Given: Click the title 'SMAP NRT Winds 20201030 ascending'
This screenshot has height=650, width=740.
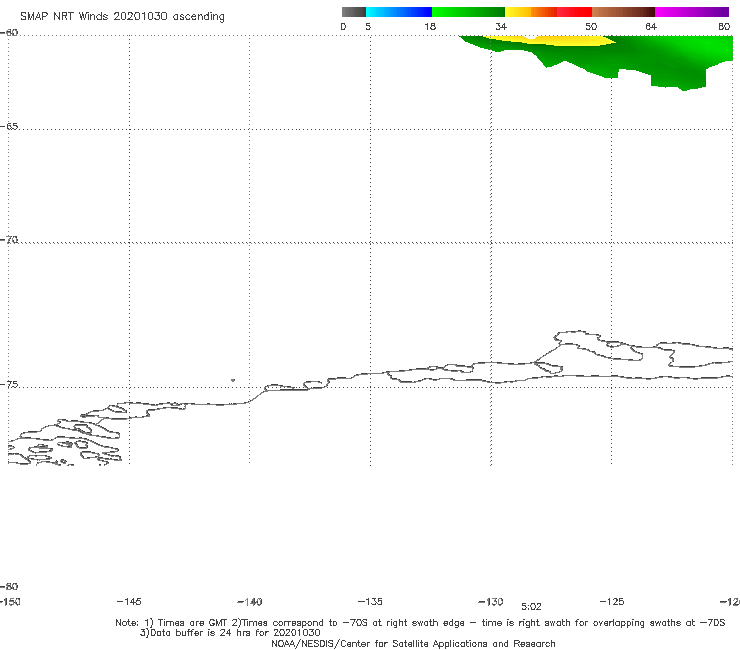Looking at the screenshot, I should (x=122, y=16).
